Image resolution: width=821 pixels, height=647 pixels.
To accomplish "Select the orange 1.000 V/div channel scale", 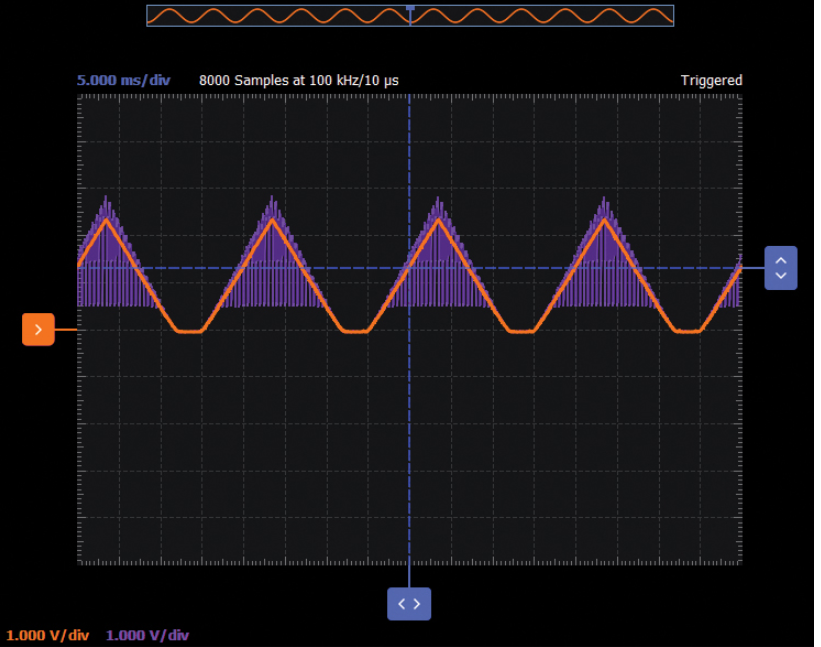I will [x=48, y=635].
